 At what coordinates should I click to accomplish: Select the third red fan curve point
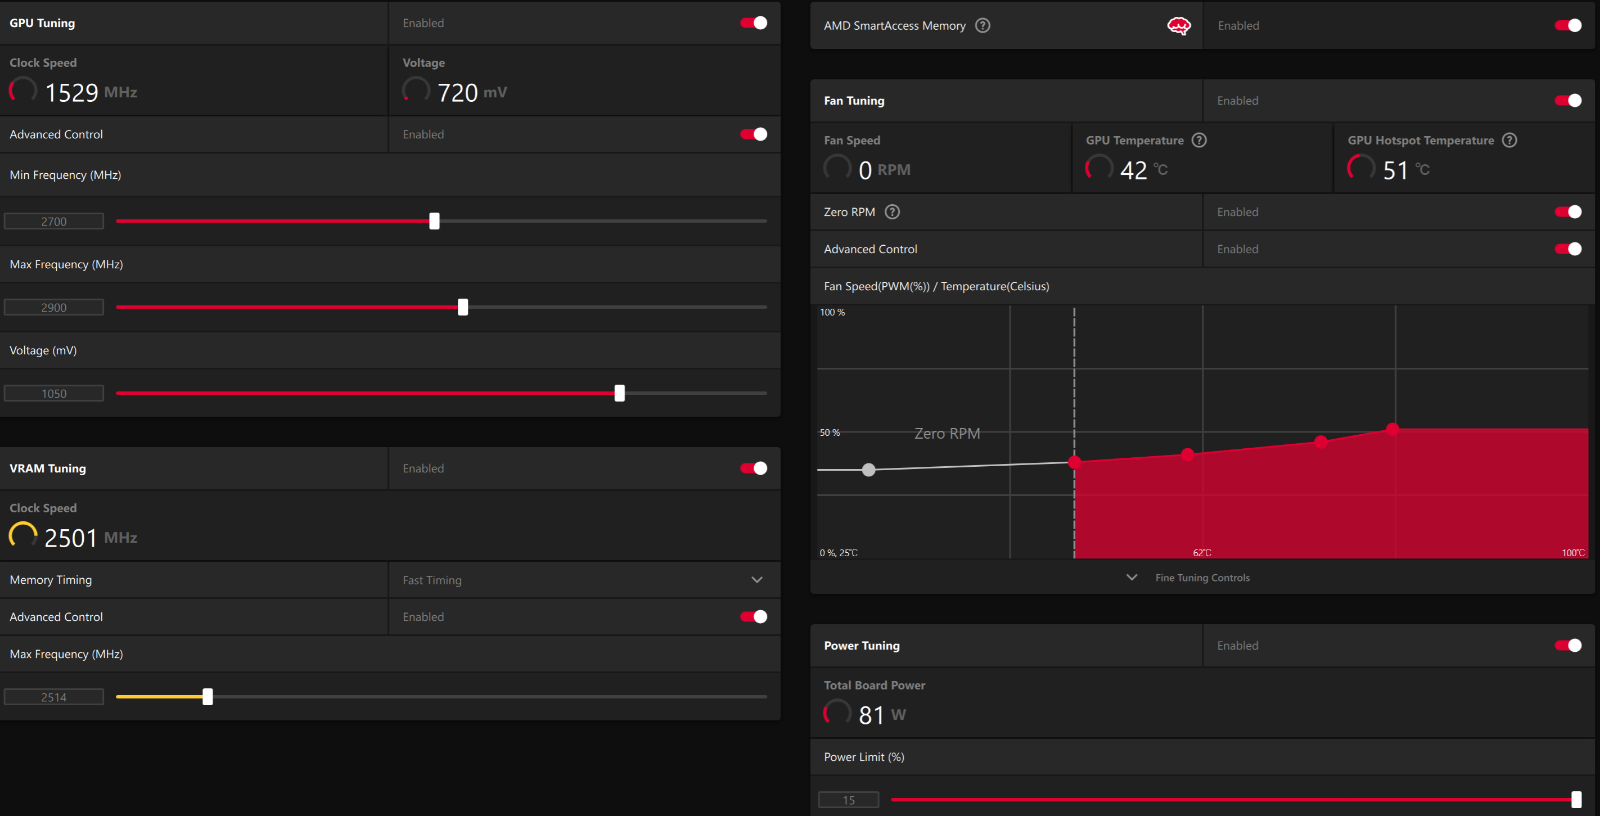click(x=1321, y=442)
